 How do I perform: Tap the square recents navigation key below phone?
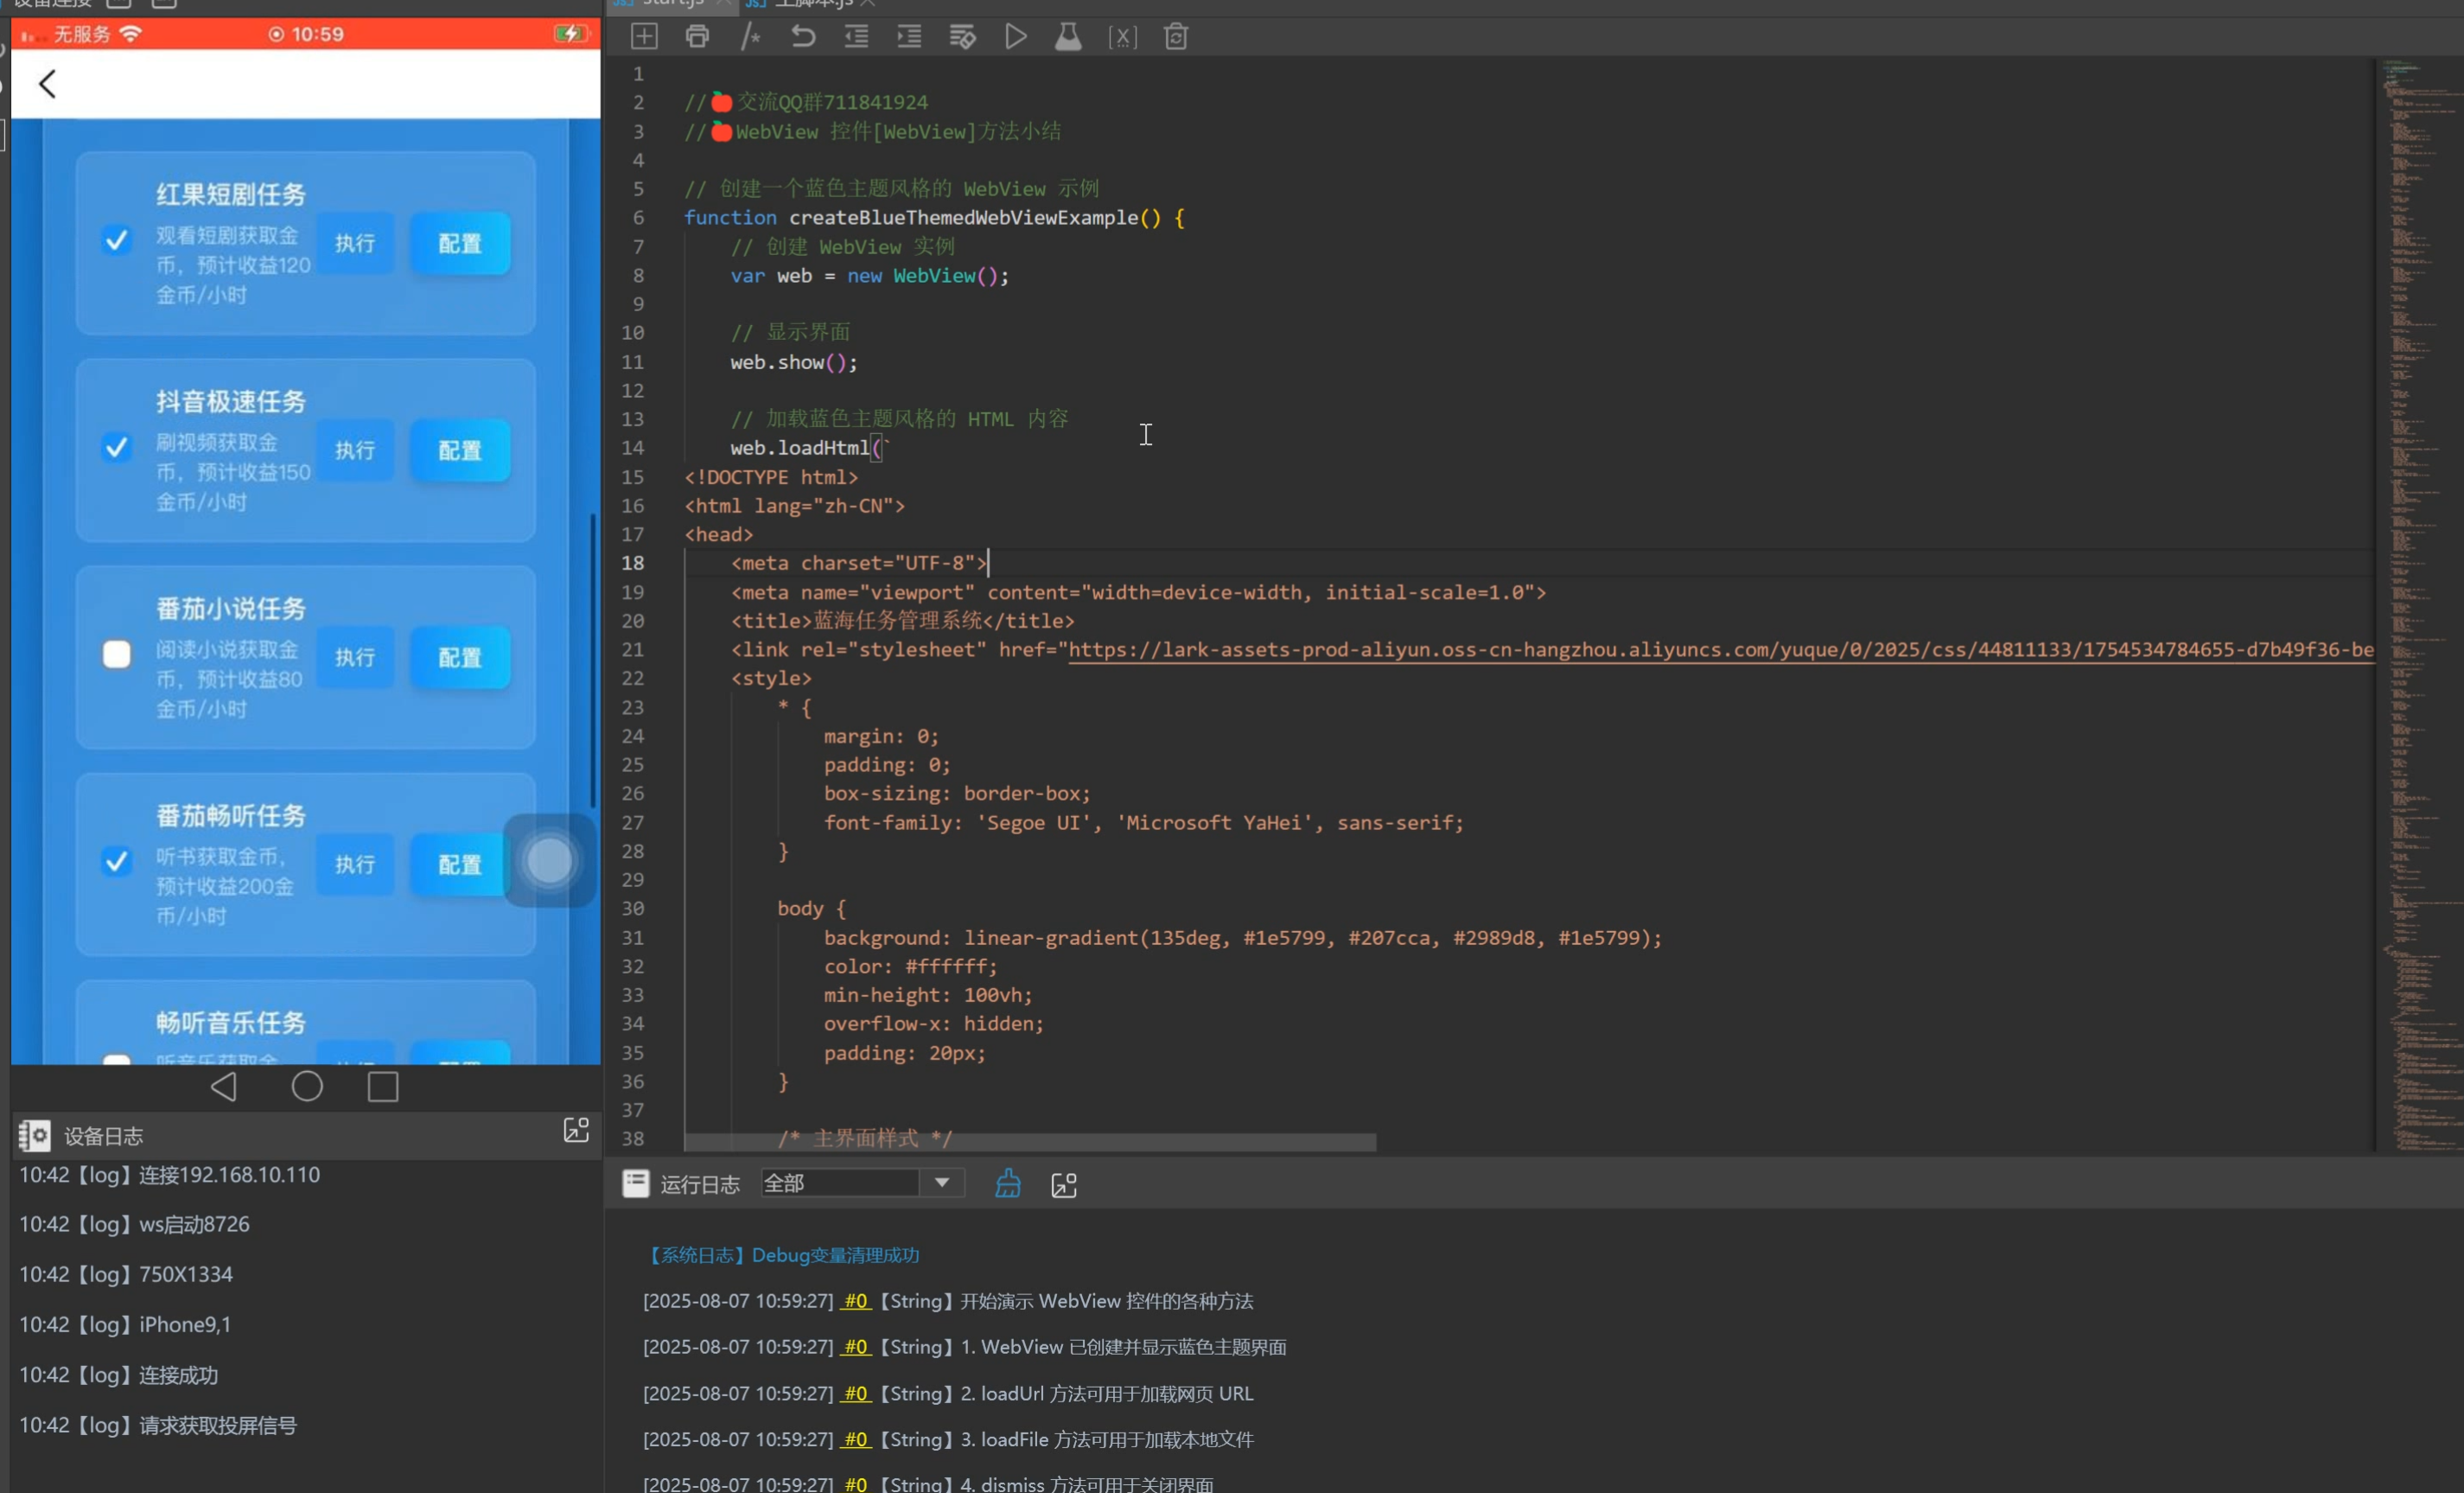pyautogui.click(x=383, y=1086)
